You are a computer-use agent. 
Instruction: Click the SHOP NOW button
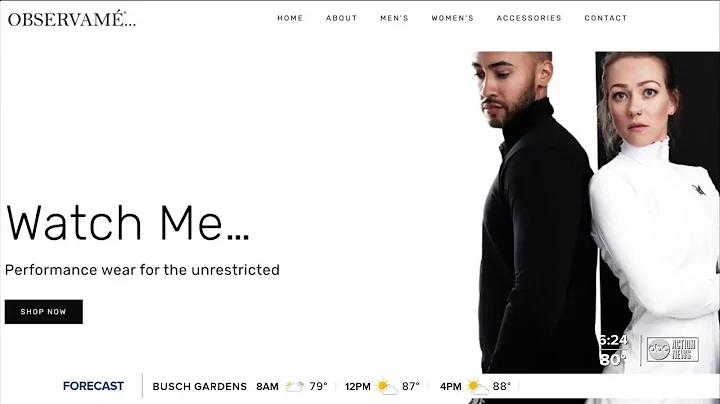coord(44,312)
